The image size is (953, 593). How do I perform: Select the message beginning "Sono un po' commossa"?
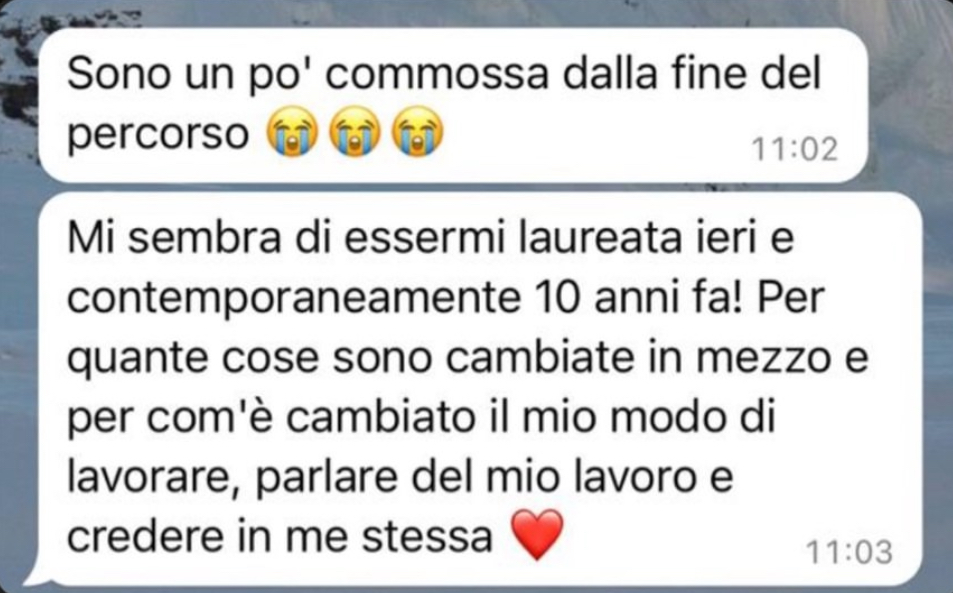453,105
